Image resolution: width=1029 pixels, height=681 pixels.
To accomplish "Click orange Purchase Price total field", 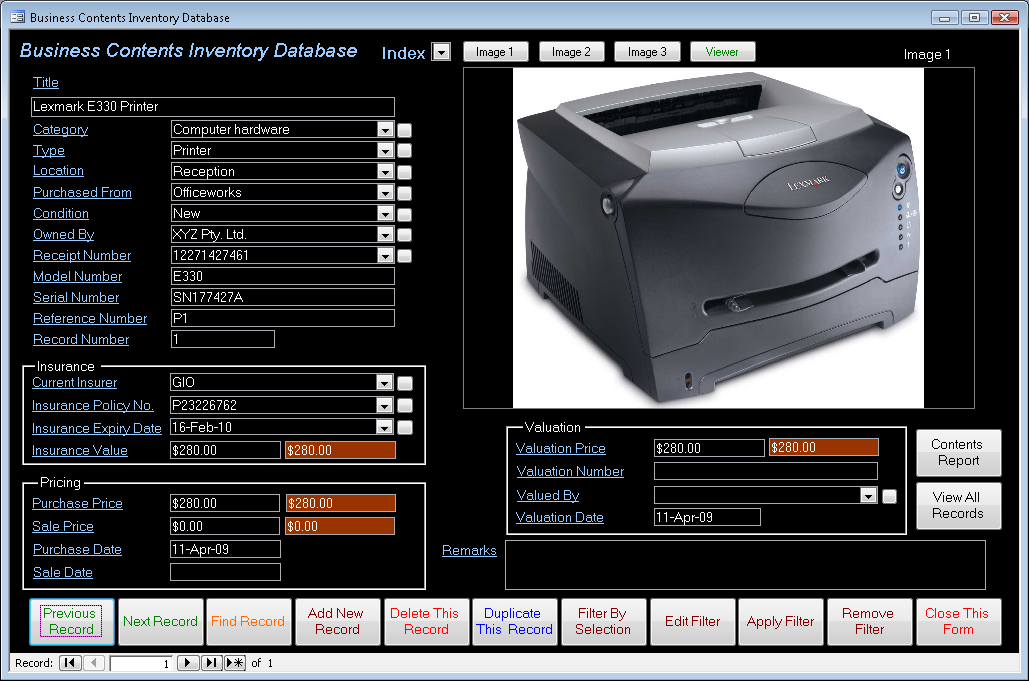I will 341,503.
